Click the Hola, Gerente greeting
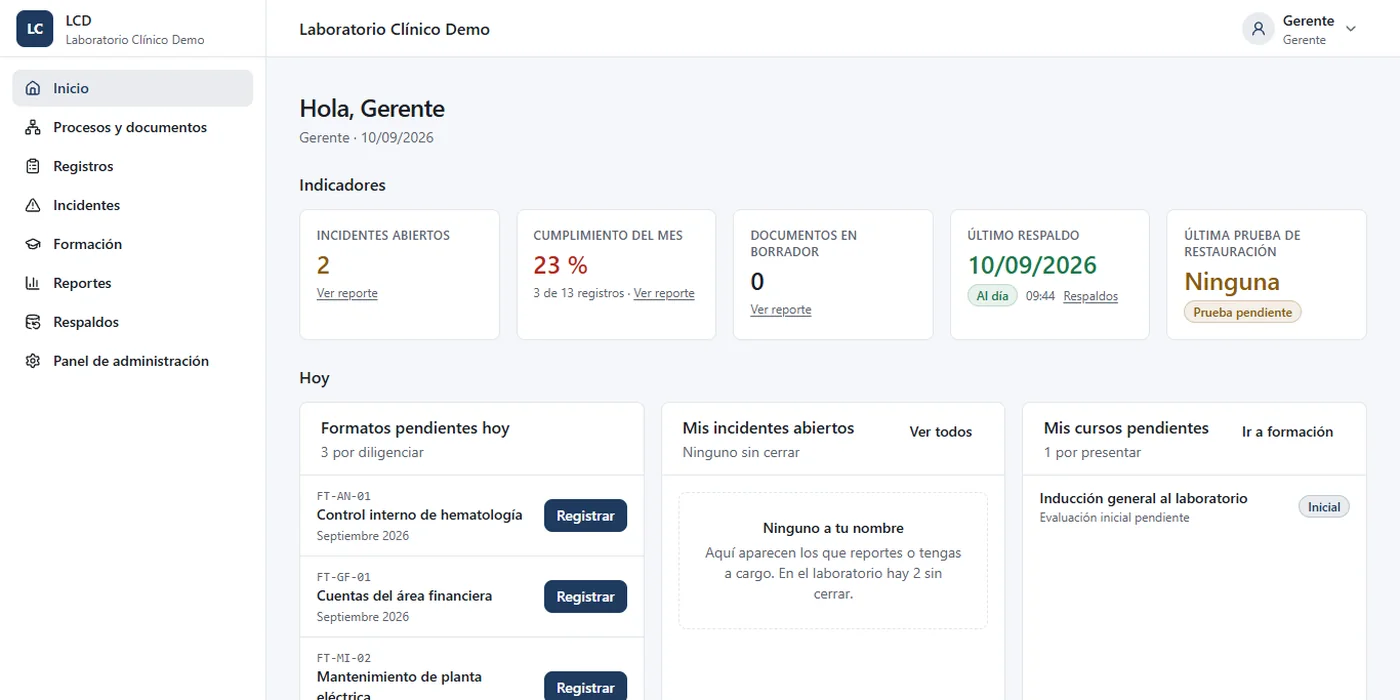Image resolution: width=1400 pixels, height=700 pixels. coord(372,108)
